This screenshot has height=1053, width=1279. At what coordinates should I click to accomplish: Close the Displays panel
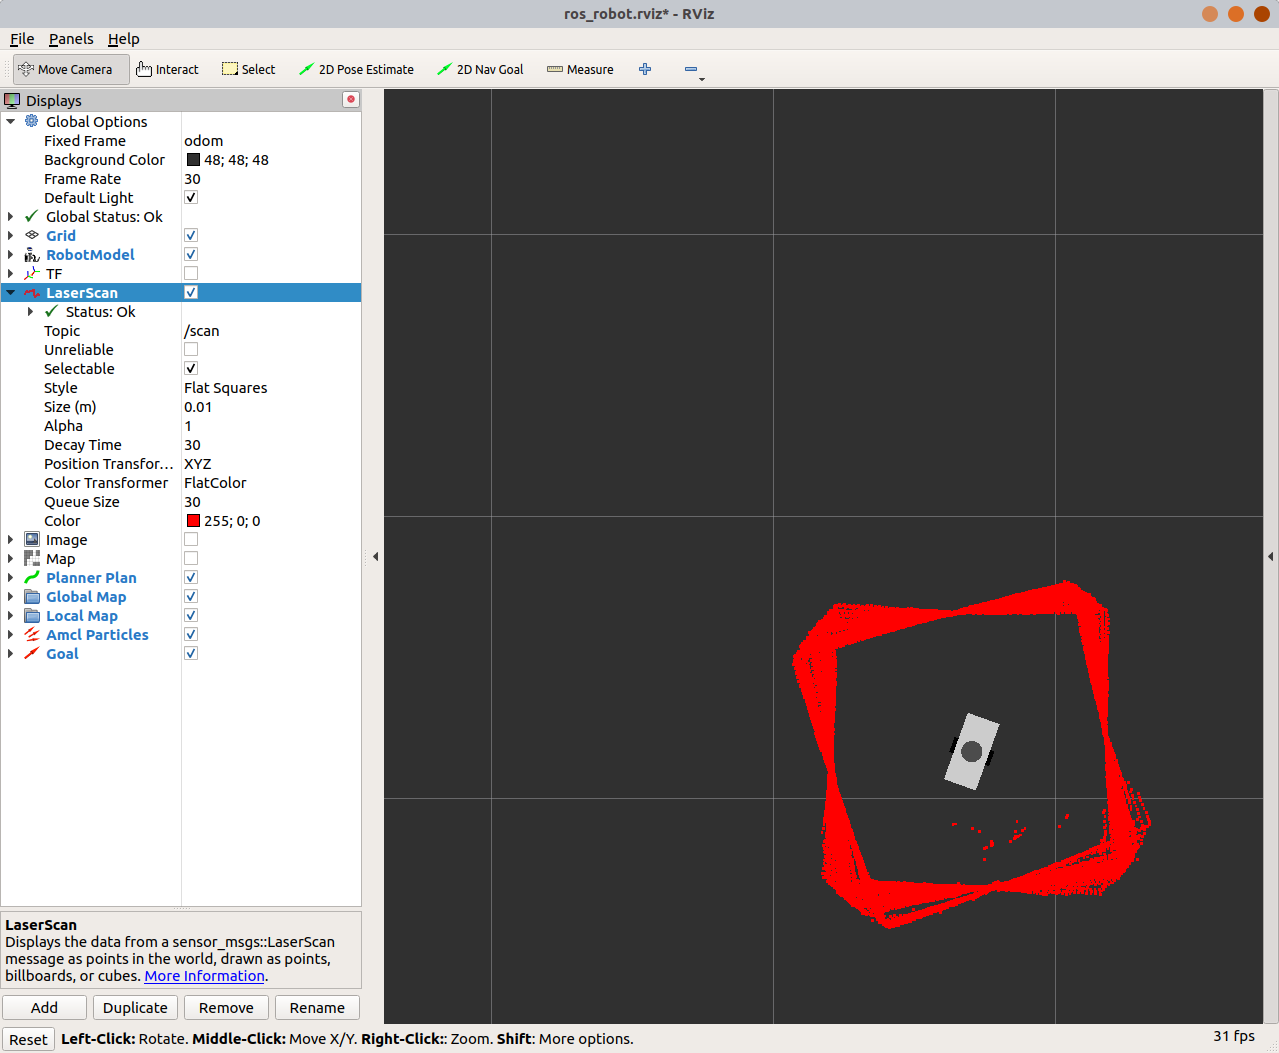350,99
